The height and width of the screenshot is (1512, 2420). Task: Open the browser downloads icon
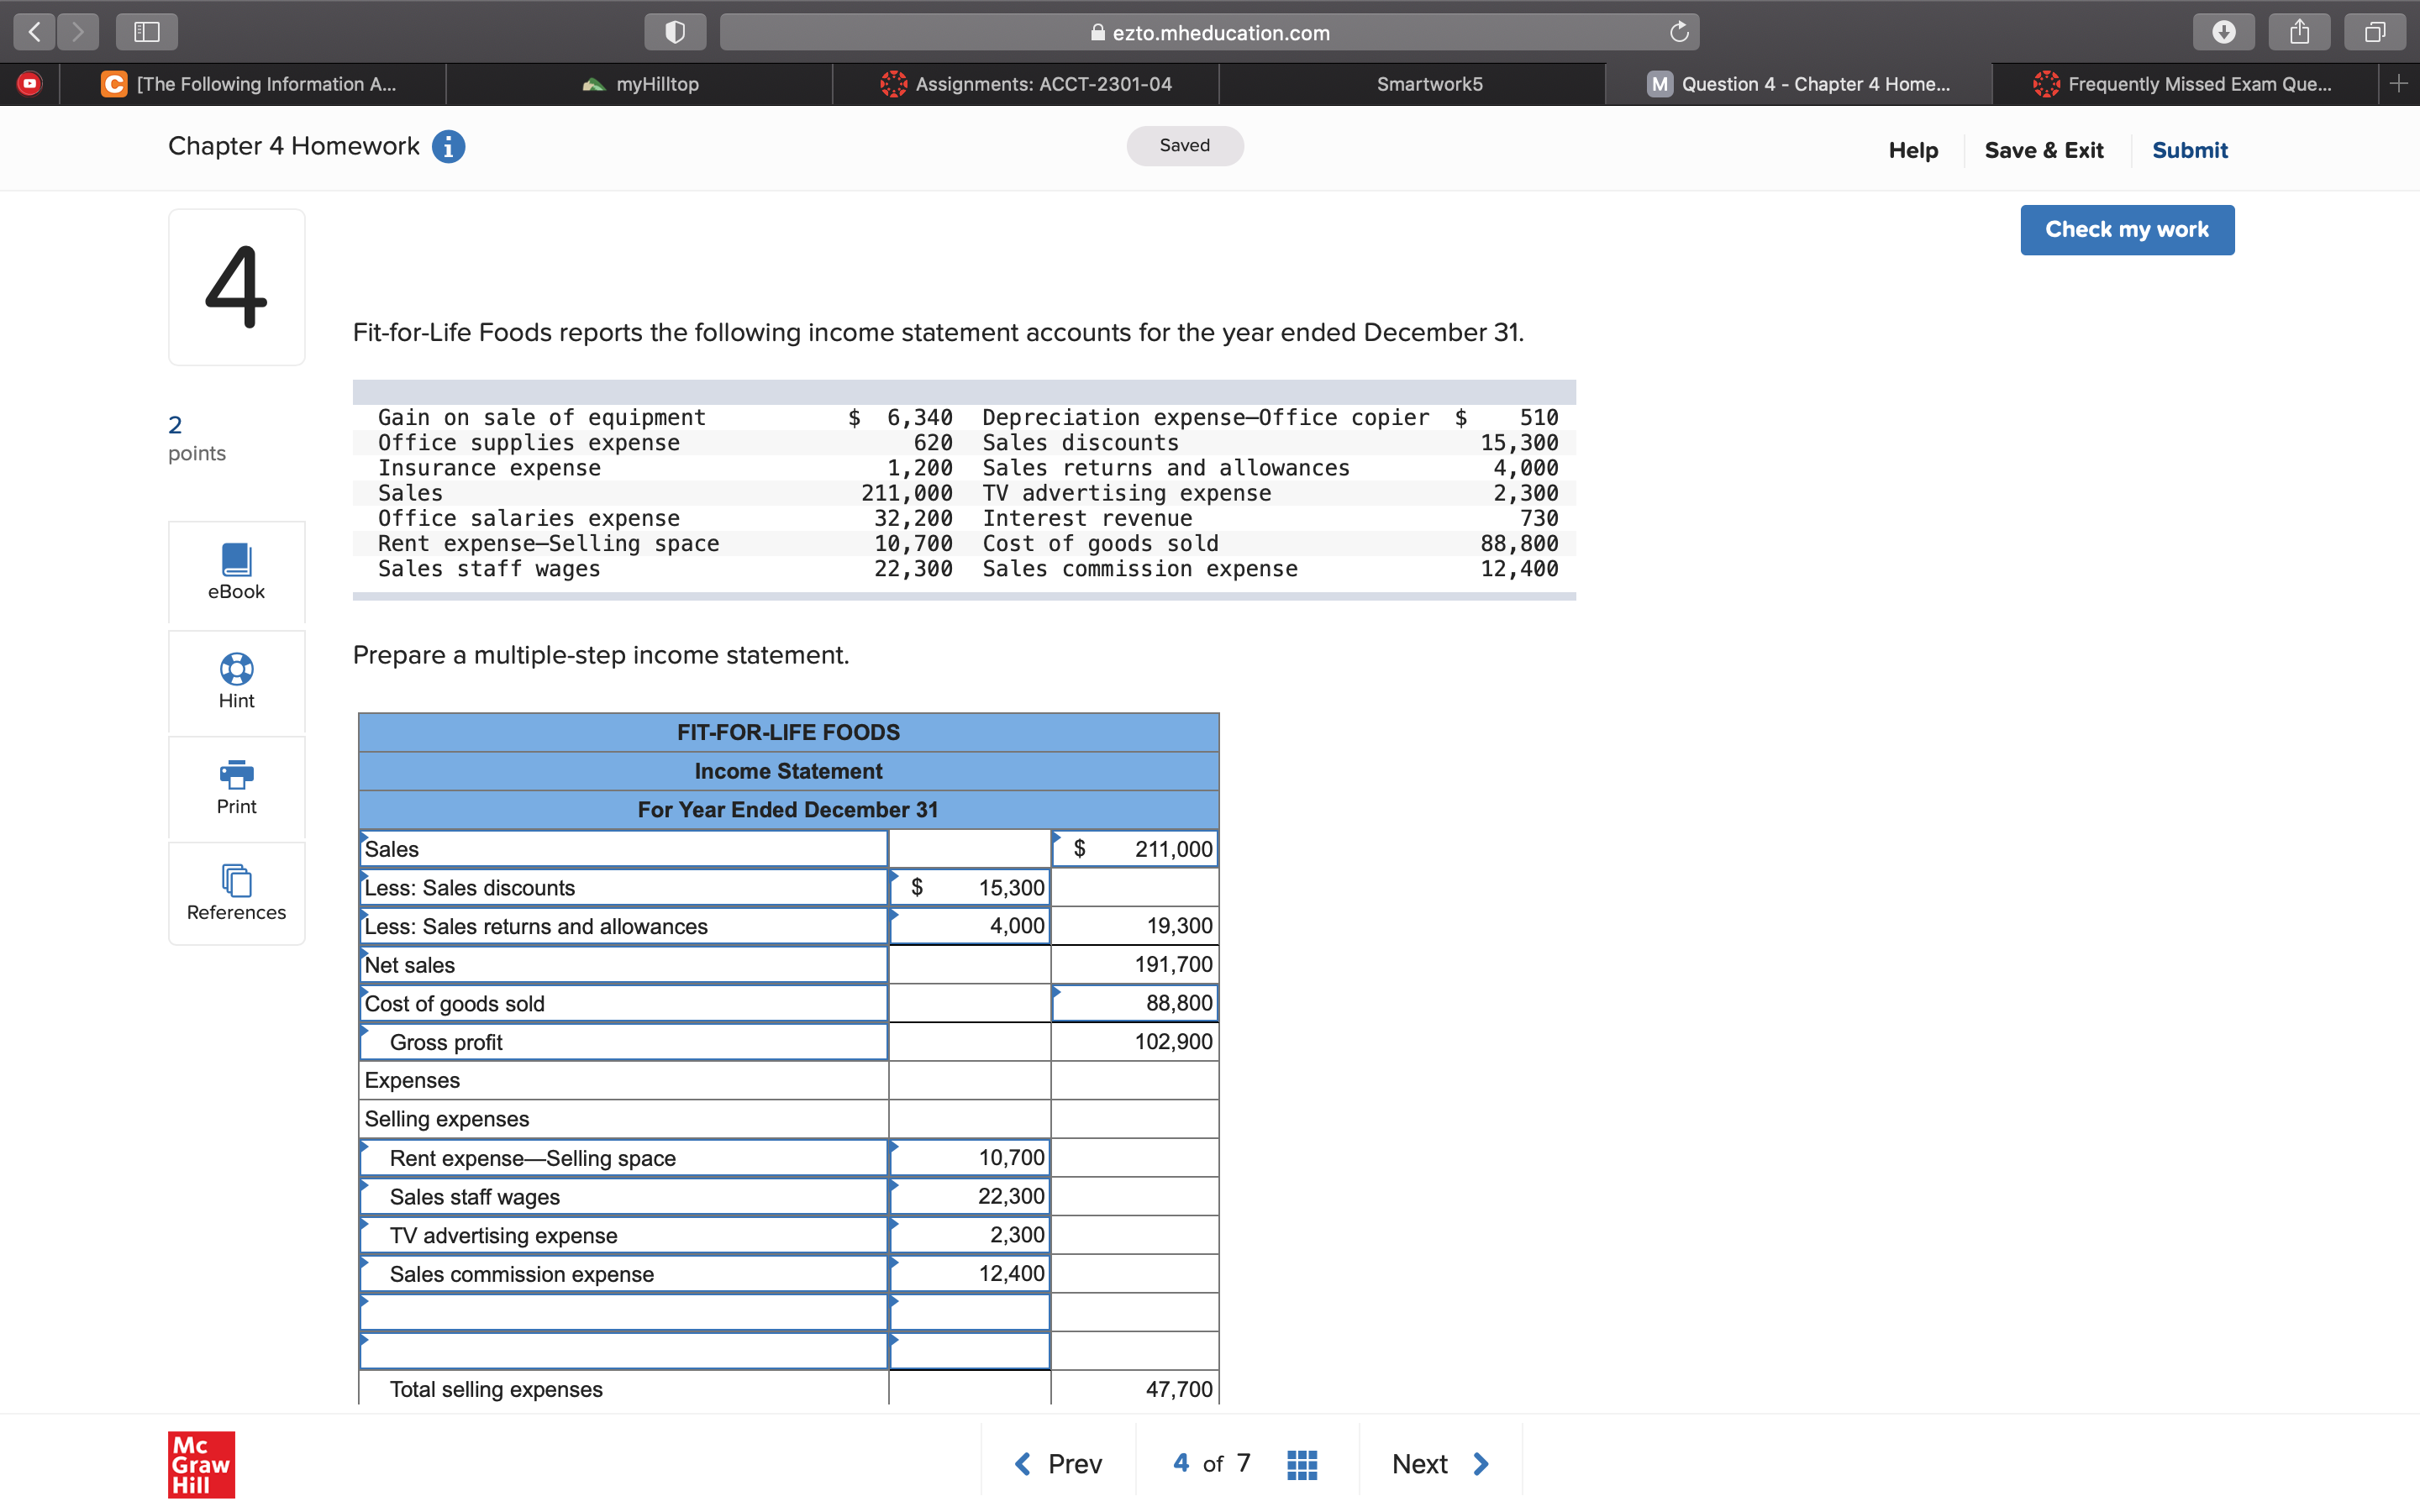pyautogui.click(x=2223, y=32)
